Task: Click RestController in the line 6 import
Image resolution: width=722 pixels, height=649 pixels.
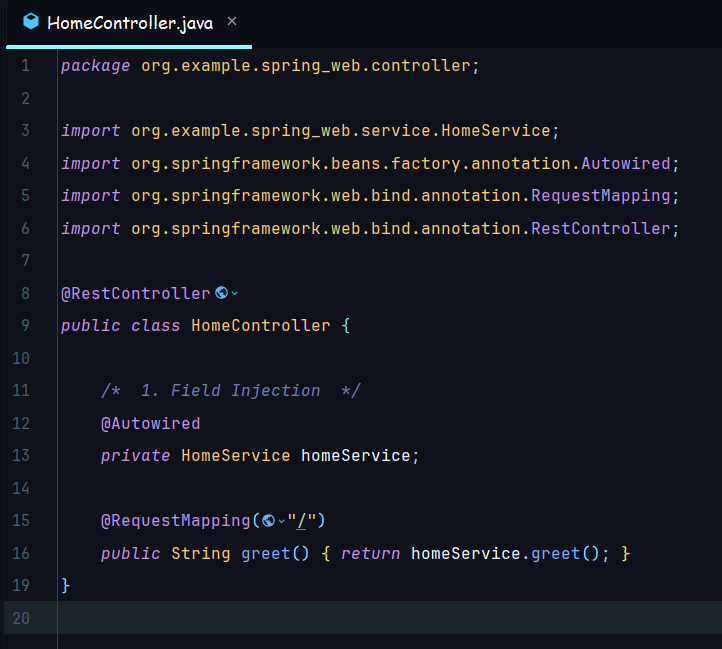Action: click(601, 228)
